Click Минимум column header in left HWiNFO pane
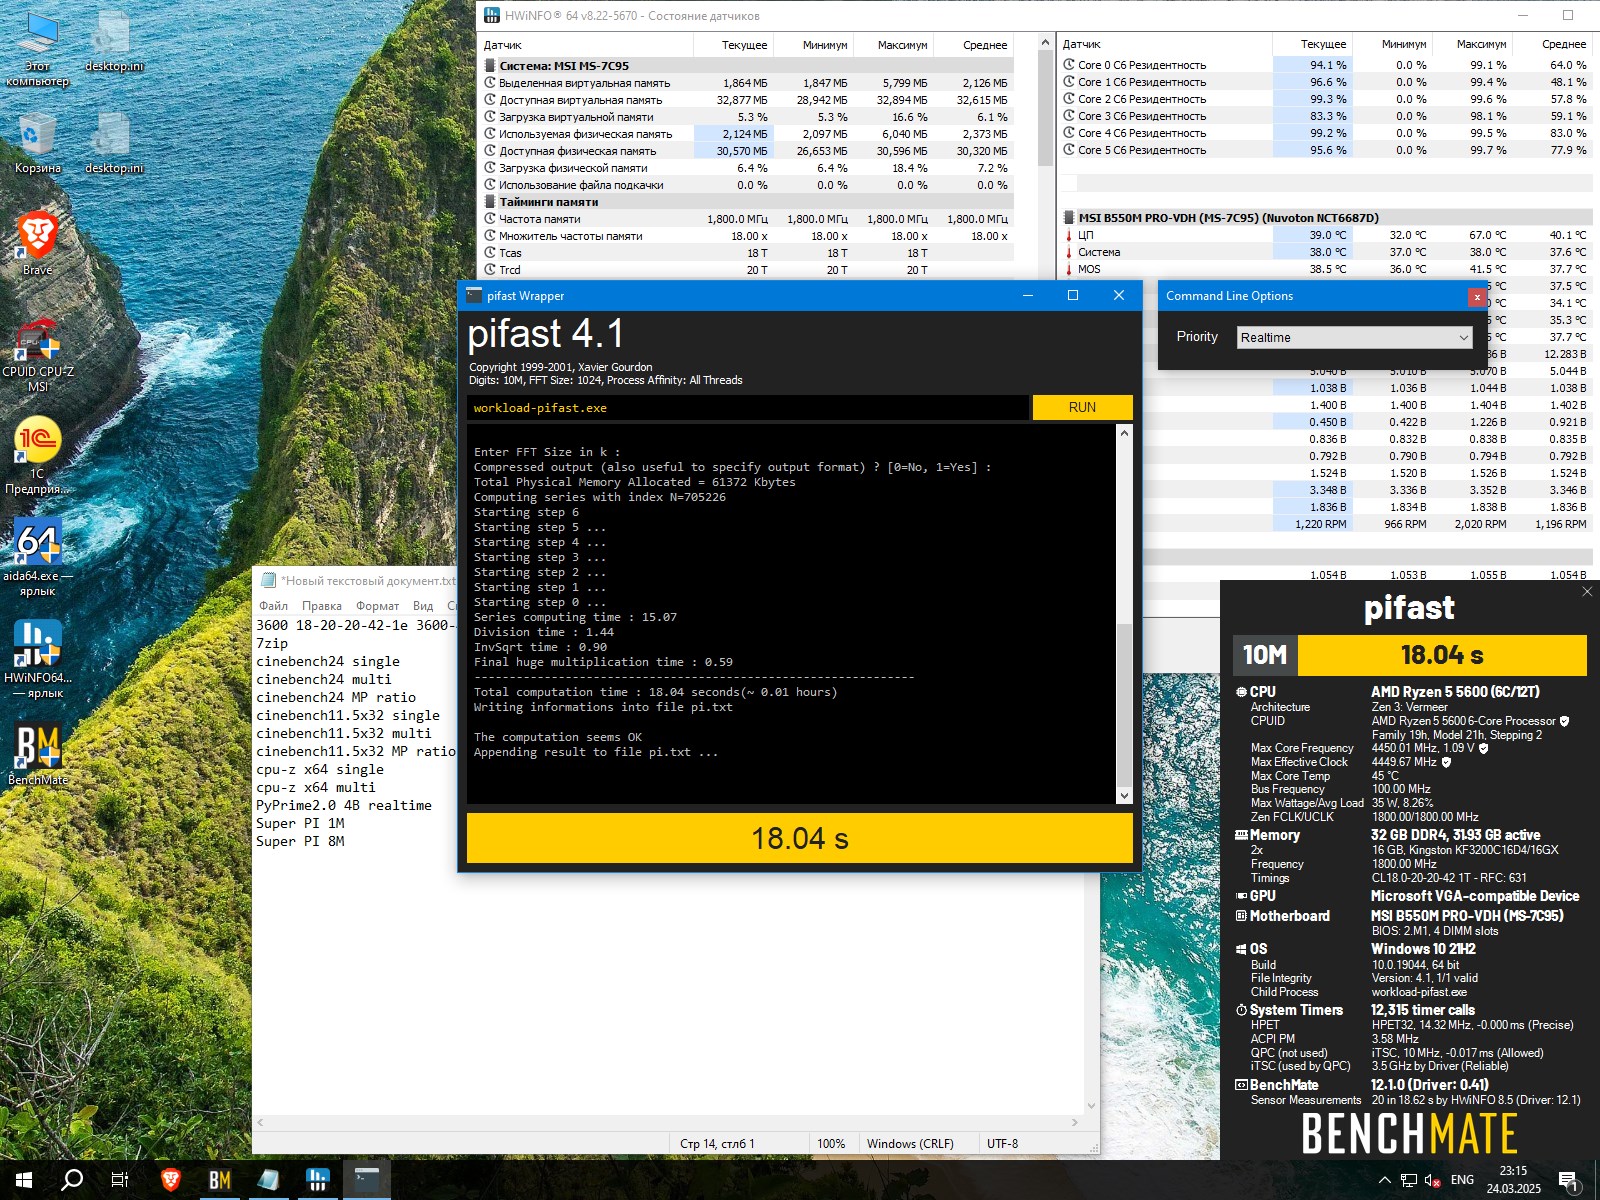 tap(812, 45)
